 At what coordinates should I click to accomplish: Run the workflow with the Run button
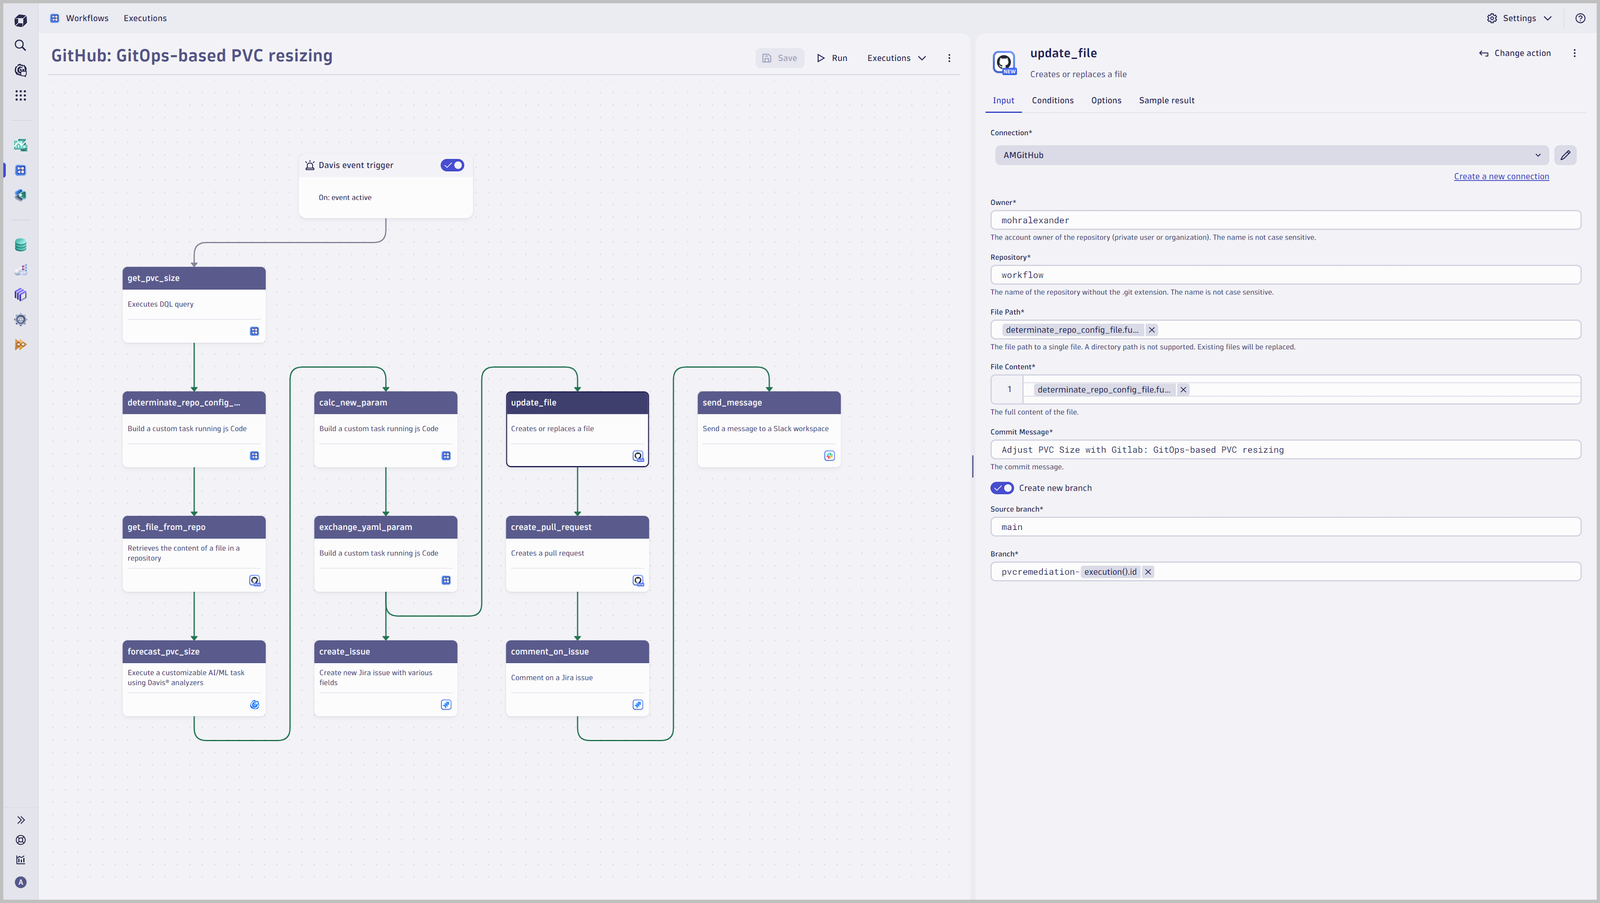coord(832,58)
